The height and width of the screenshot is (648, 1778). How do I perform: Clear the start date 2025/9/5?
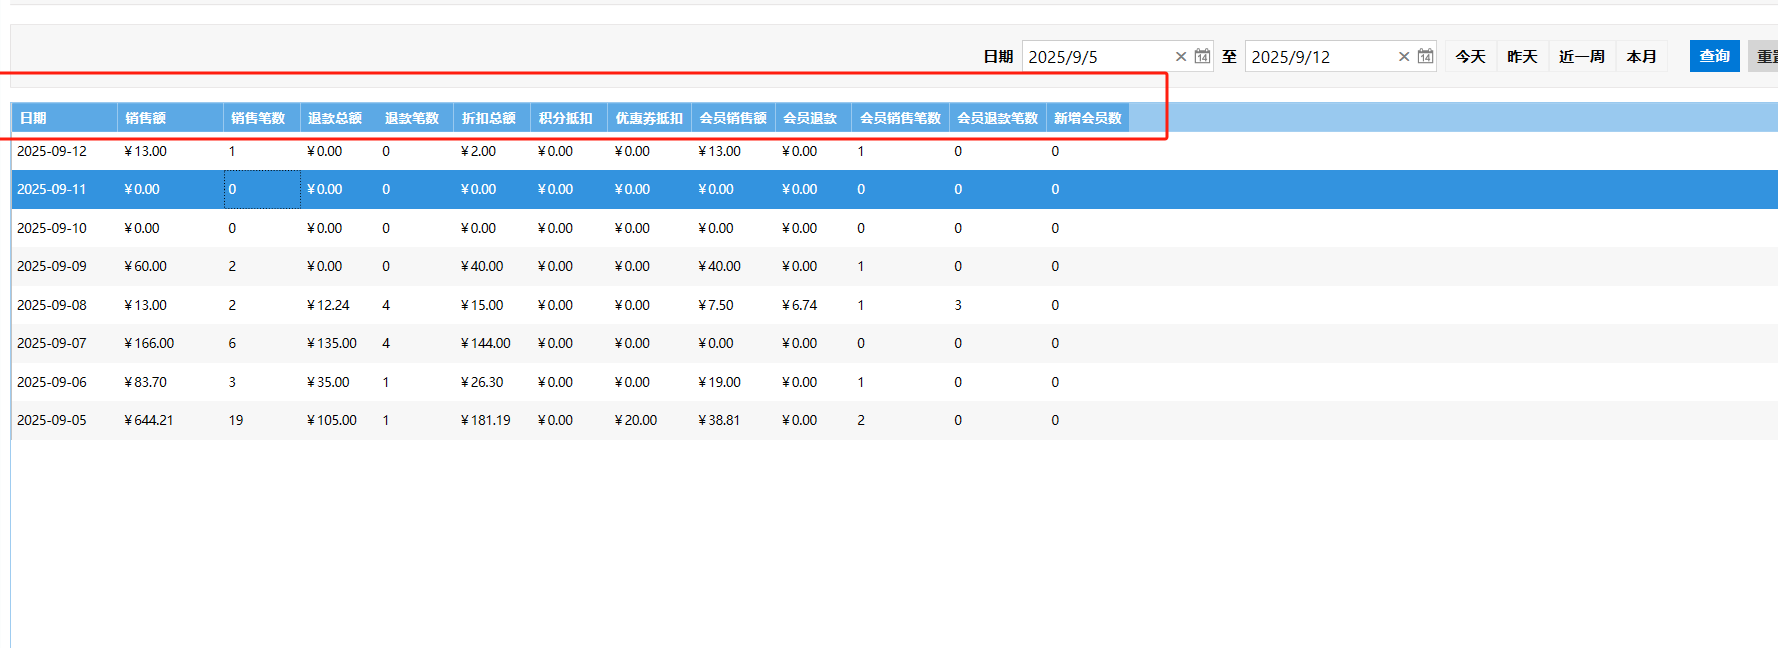[1181, 57]
